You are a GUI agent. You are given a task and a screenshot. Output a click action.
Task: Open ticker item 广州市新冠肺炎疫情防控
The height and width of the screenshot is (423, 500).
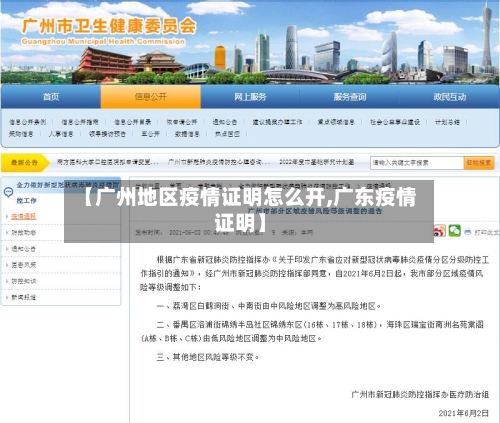point(219,162)
